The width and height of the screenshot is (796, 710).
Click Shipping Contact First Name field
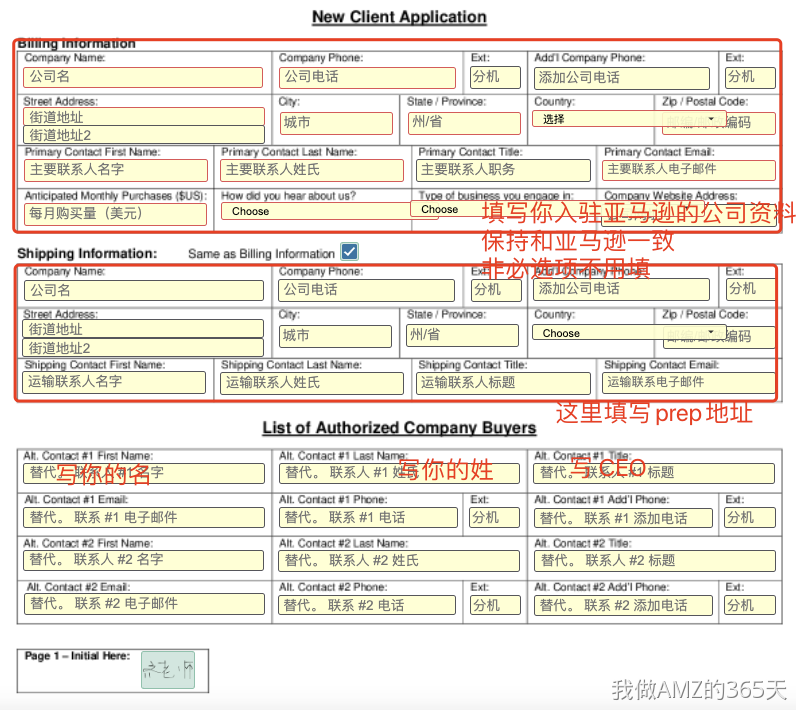[x=114, y=382]
